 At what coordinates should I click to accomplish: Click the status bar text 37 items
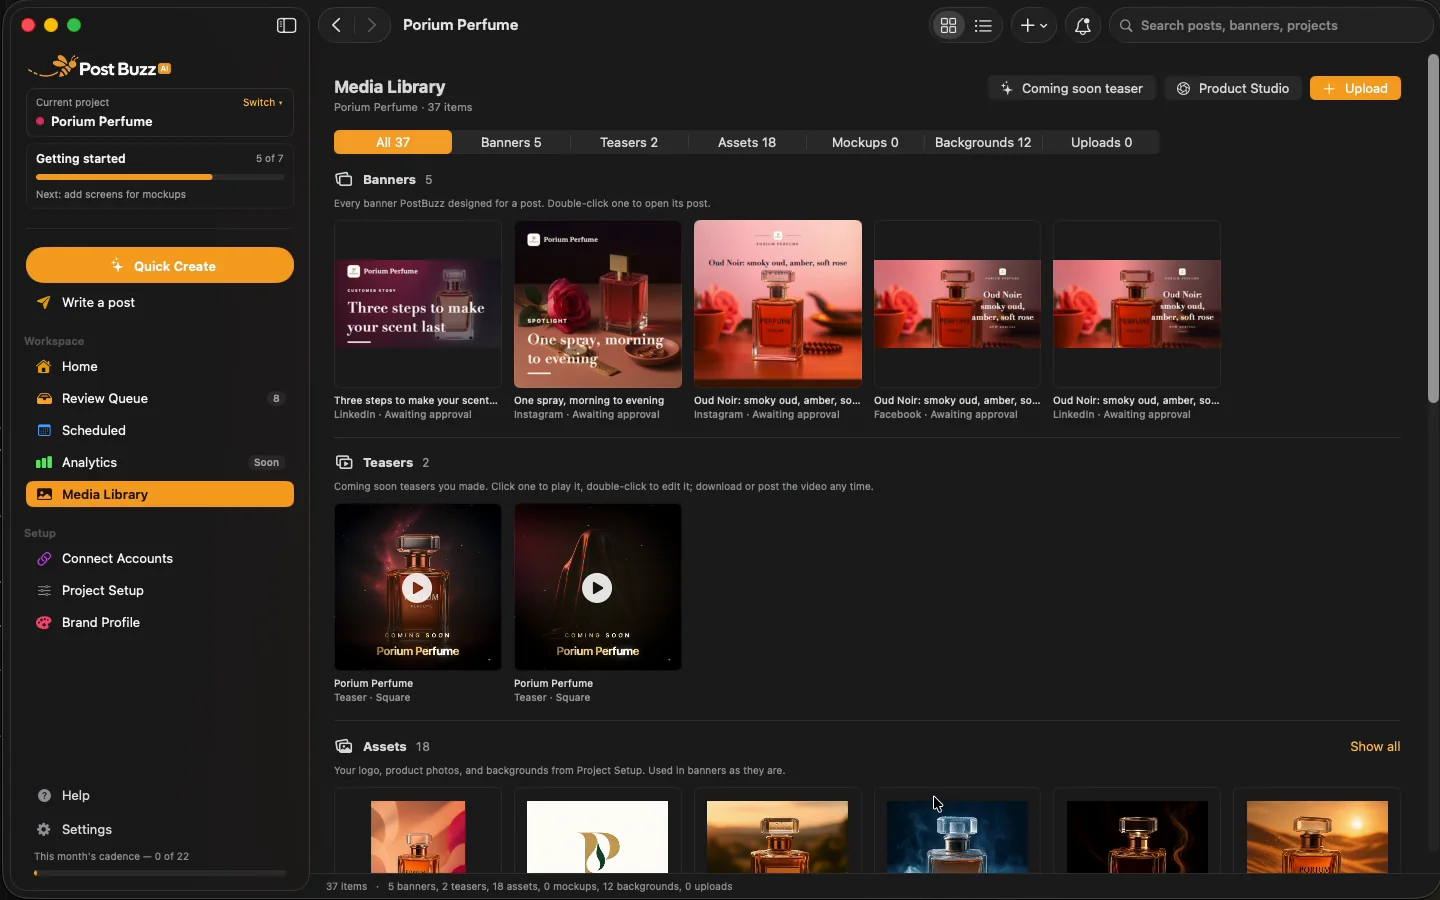pyautogui.click(x=347, y=887)
